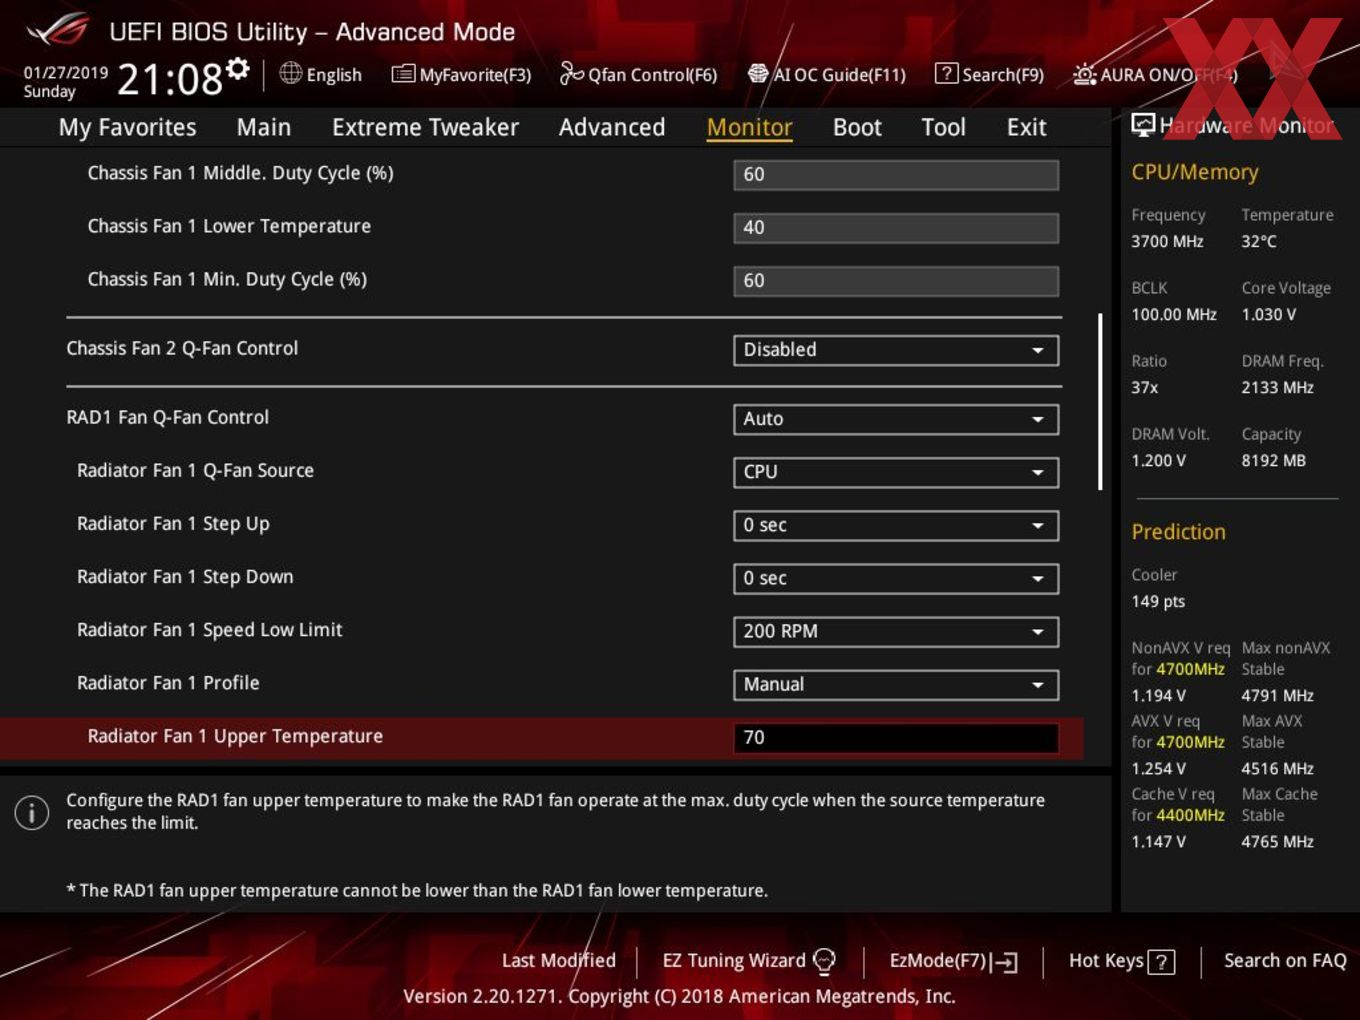Open Search on FAQ
Viewport: 1360px width, 1020px height.
1285,961
